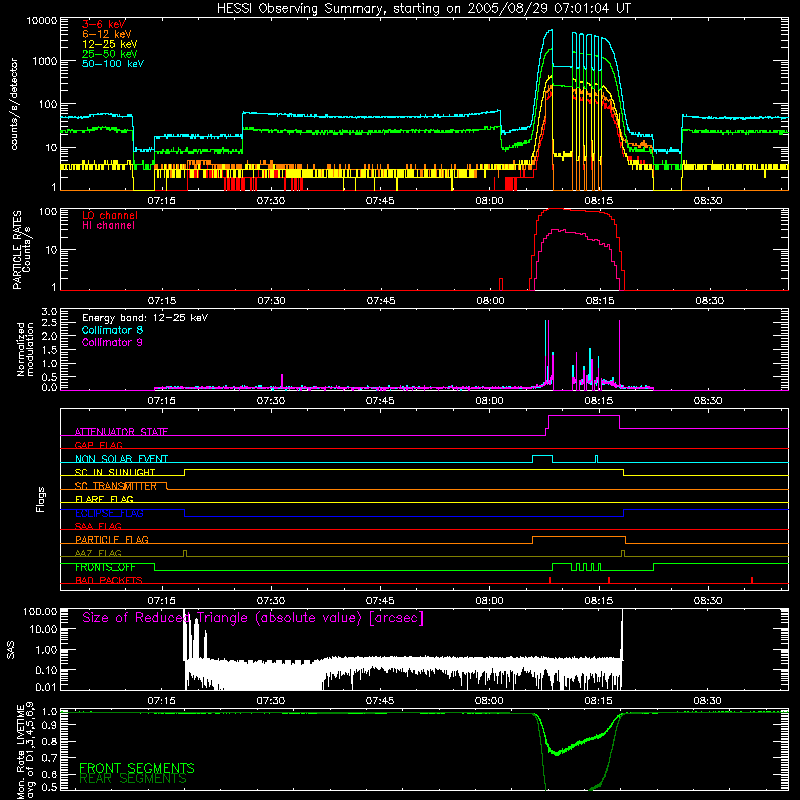This screenshot has width=800, height=800.
Task: Click the FRONTS_OFF flag label
Action: coord(105,567)
